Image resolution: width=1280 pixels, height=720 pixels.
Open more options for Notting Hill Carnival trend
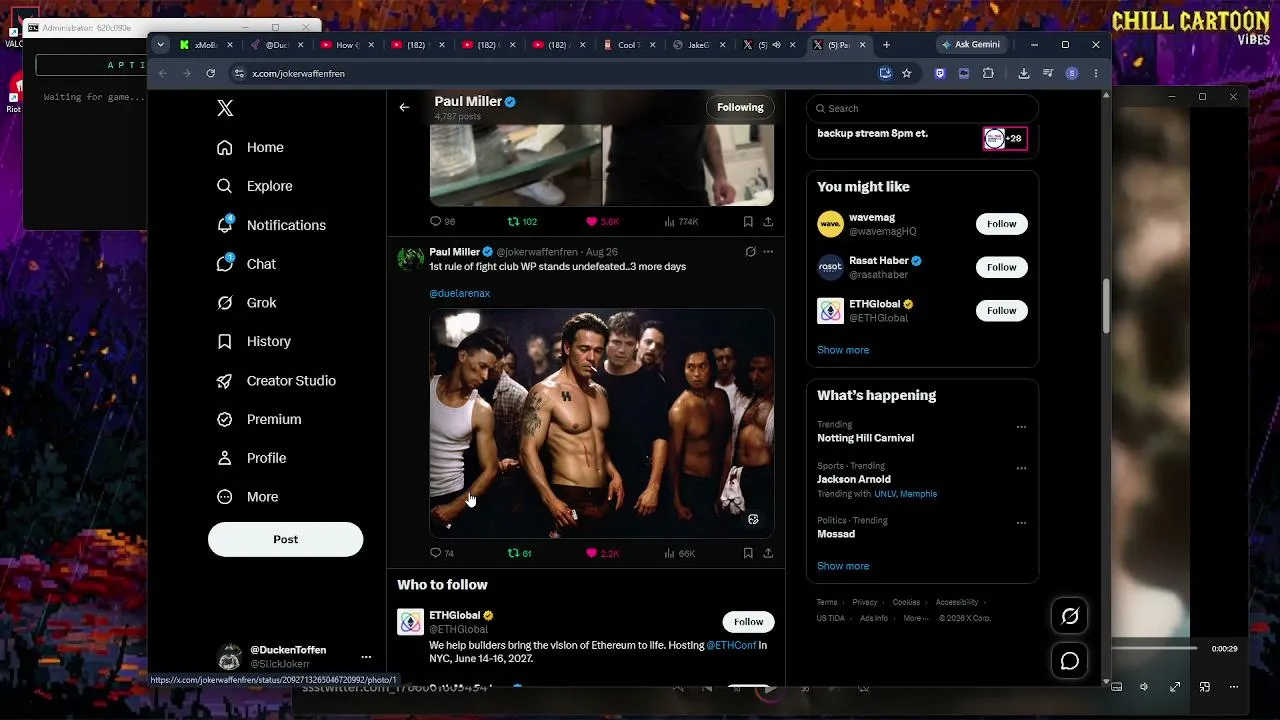pos(1021,427)
